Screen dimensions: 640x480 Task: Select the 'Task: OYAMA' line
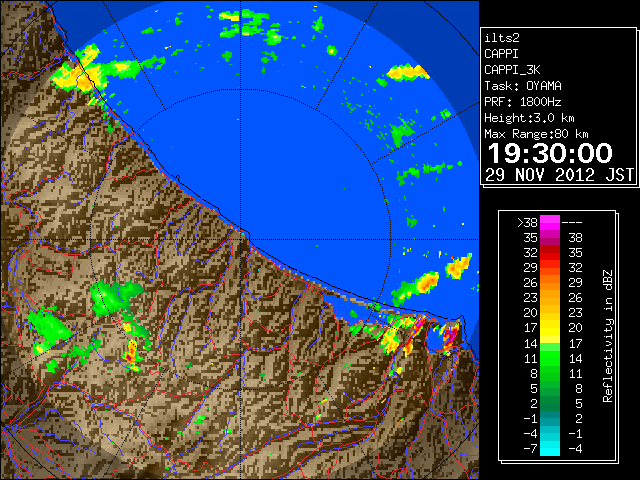(523, 86)
